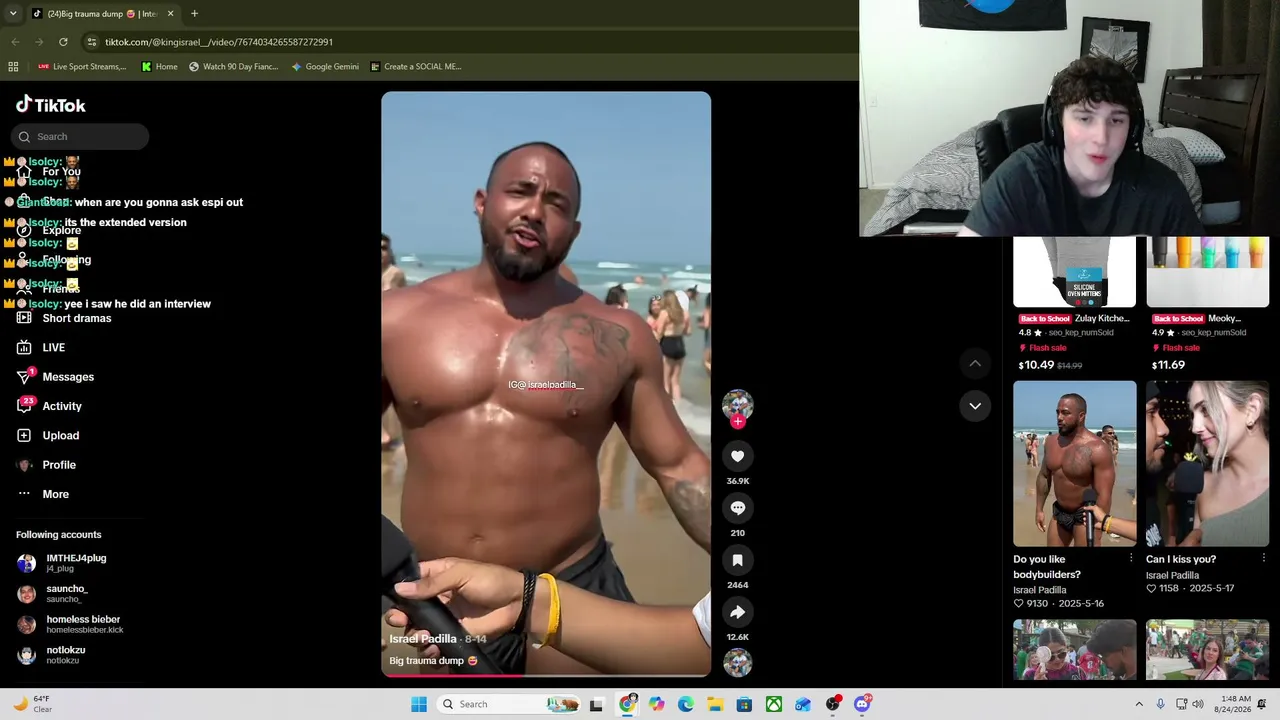
Task: Click the TikTok logo
Action: coord(51,105)
